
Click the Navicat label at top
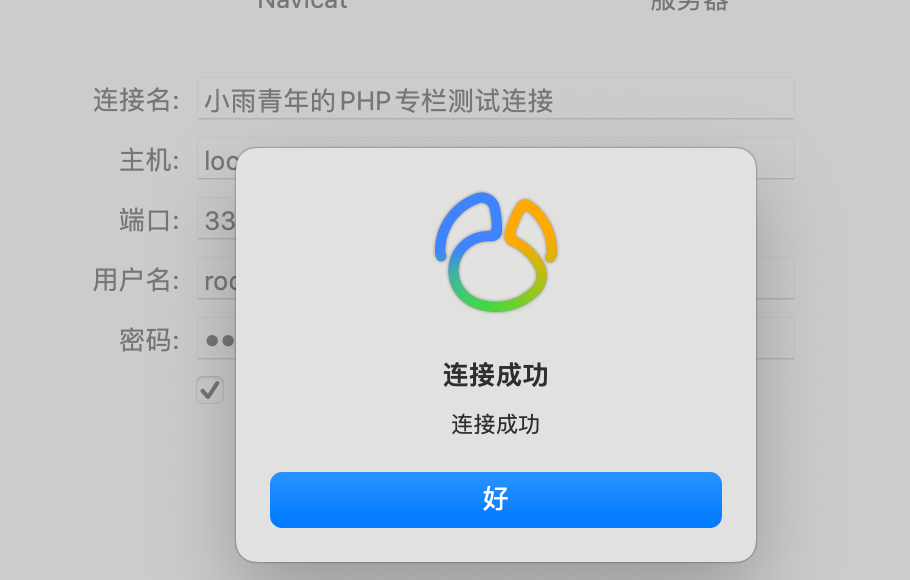[302, 5]
